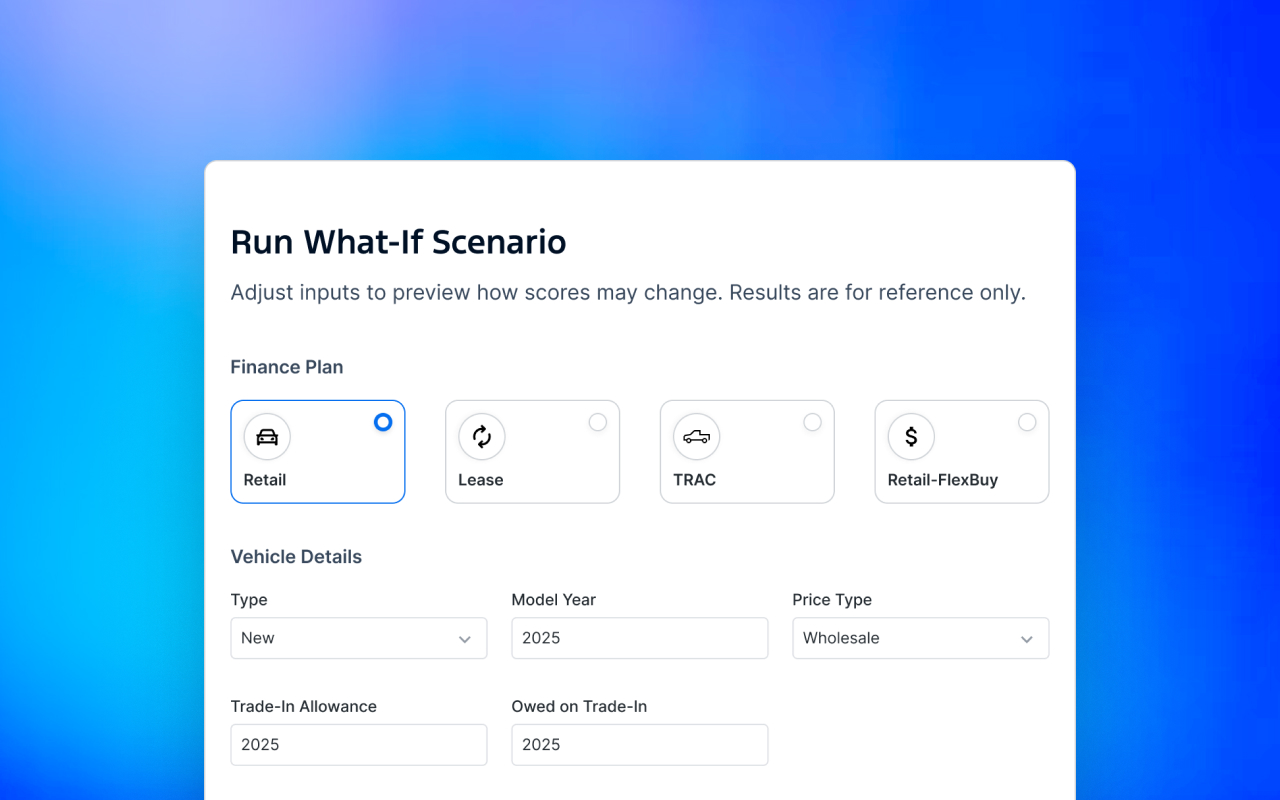The height and width of the screenshot is (800, 1280).
Task: Click the truck icon for TRAC
Action: pyautogui.click(x=697, y=437)
